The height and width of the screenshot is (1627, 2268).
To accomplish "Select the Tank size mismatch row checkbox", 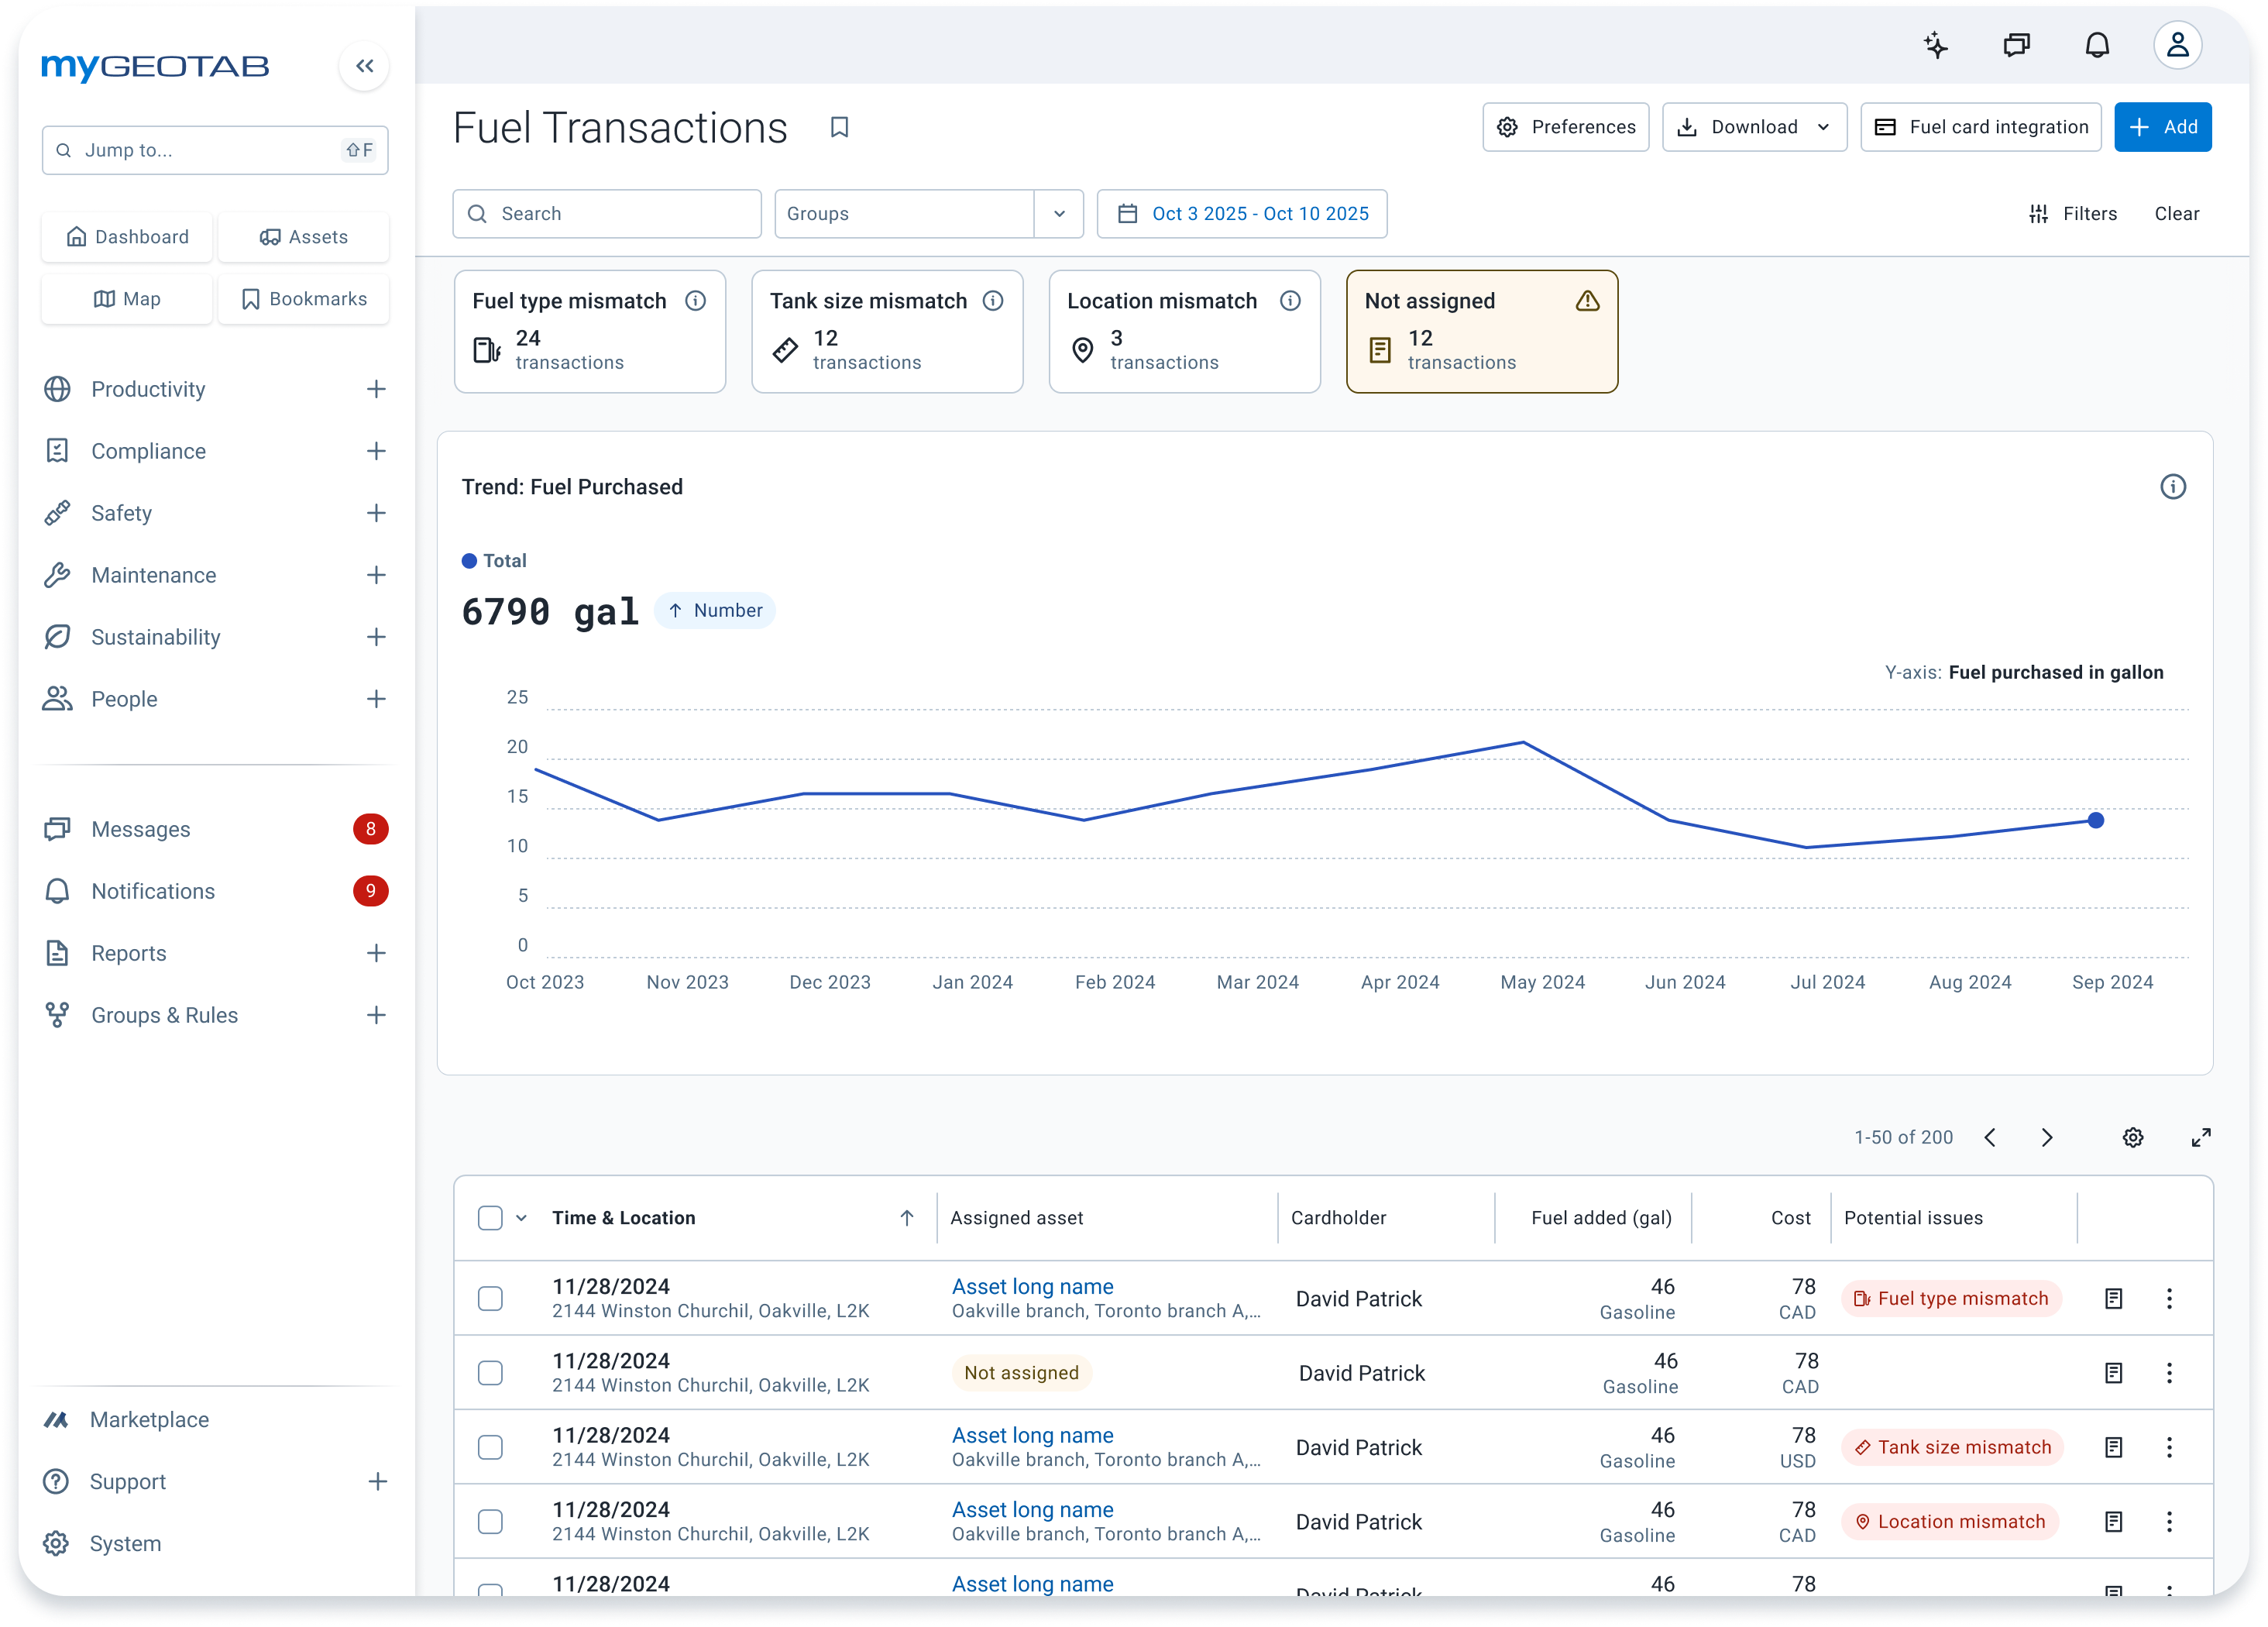I will point(490,1447).
